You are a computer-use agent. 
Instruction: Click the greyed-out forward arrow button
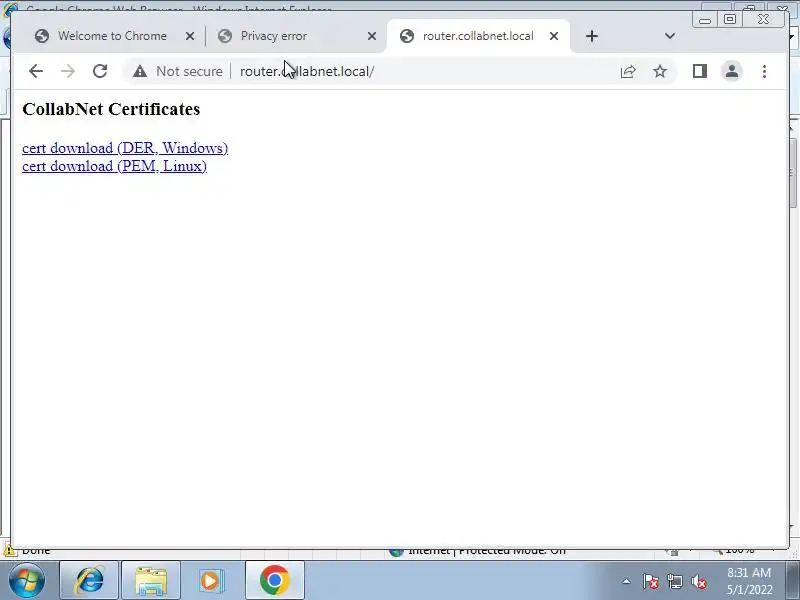[x=68, y=71]
